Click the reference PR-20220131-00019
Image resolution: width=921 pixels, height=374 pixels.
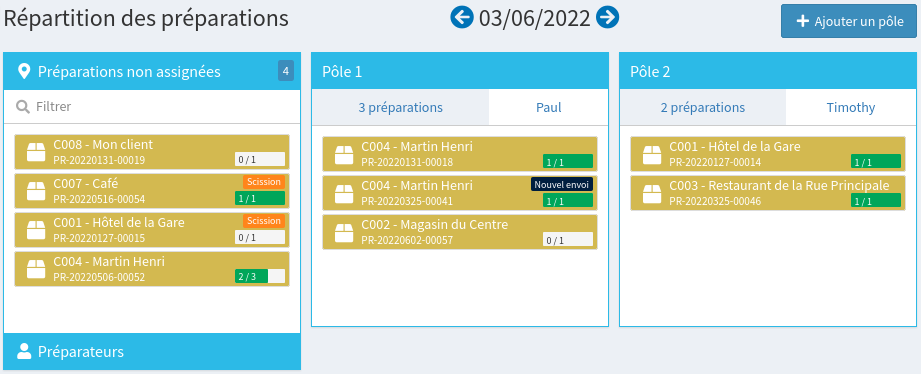point(99,160)
